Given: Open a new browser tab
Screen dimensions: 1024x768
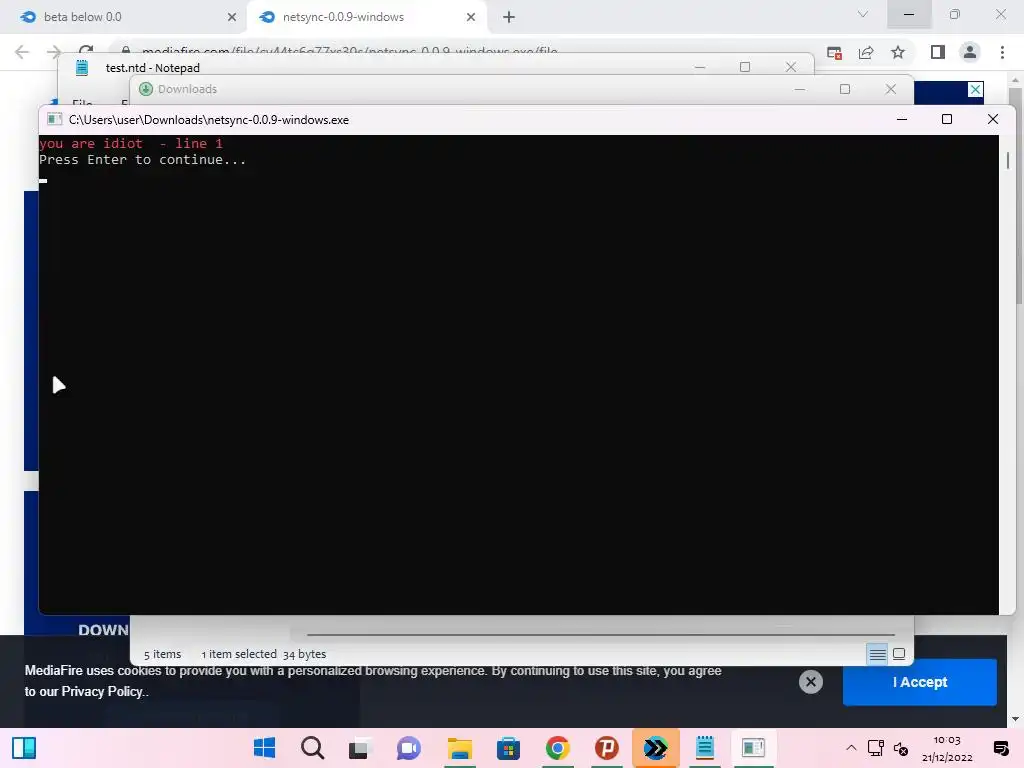Looking at the screenshot, I should [509, 17].
